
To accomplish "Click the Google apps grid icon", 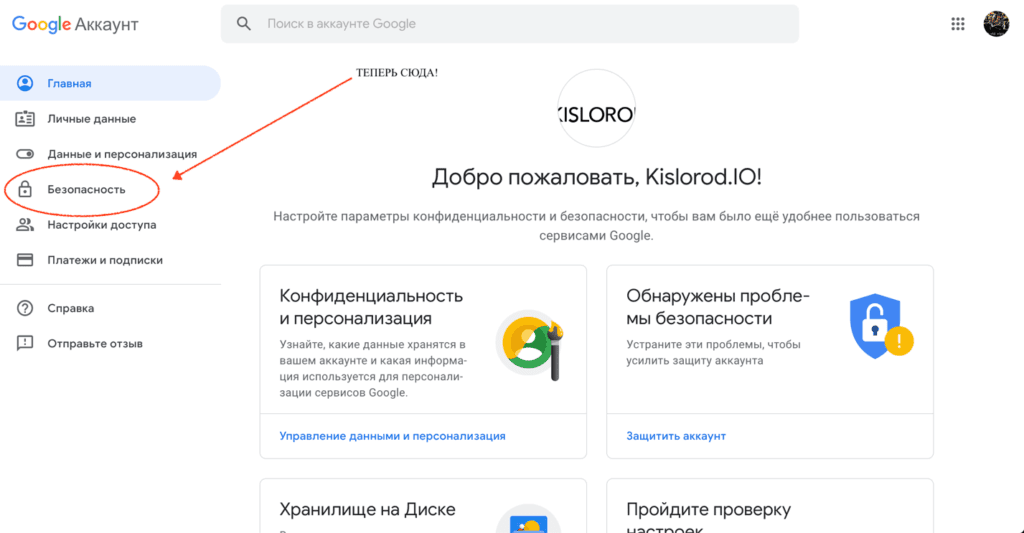I will click(x=957, y=24).
